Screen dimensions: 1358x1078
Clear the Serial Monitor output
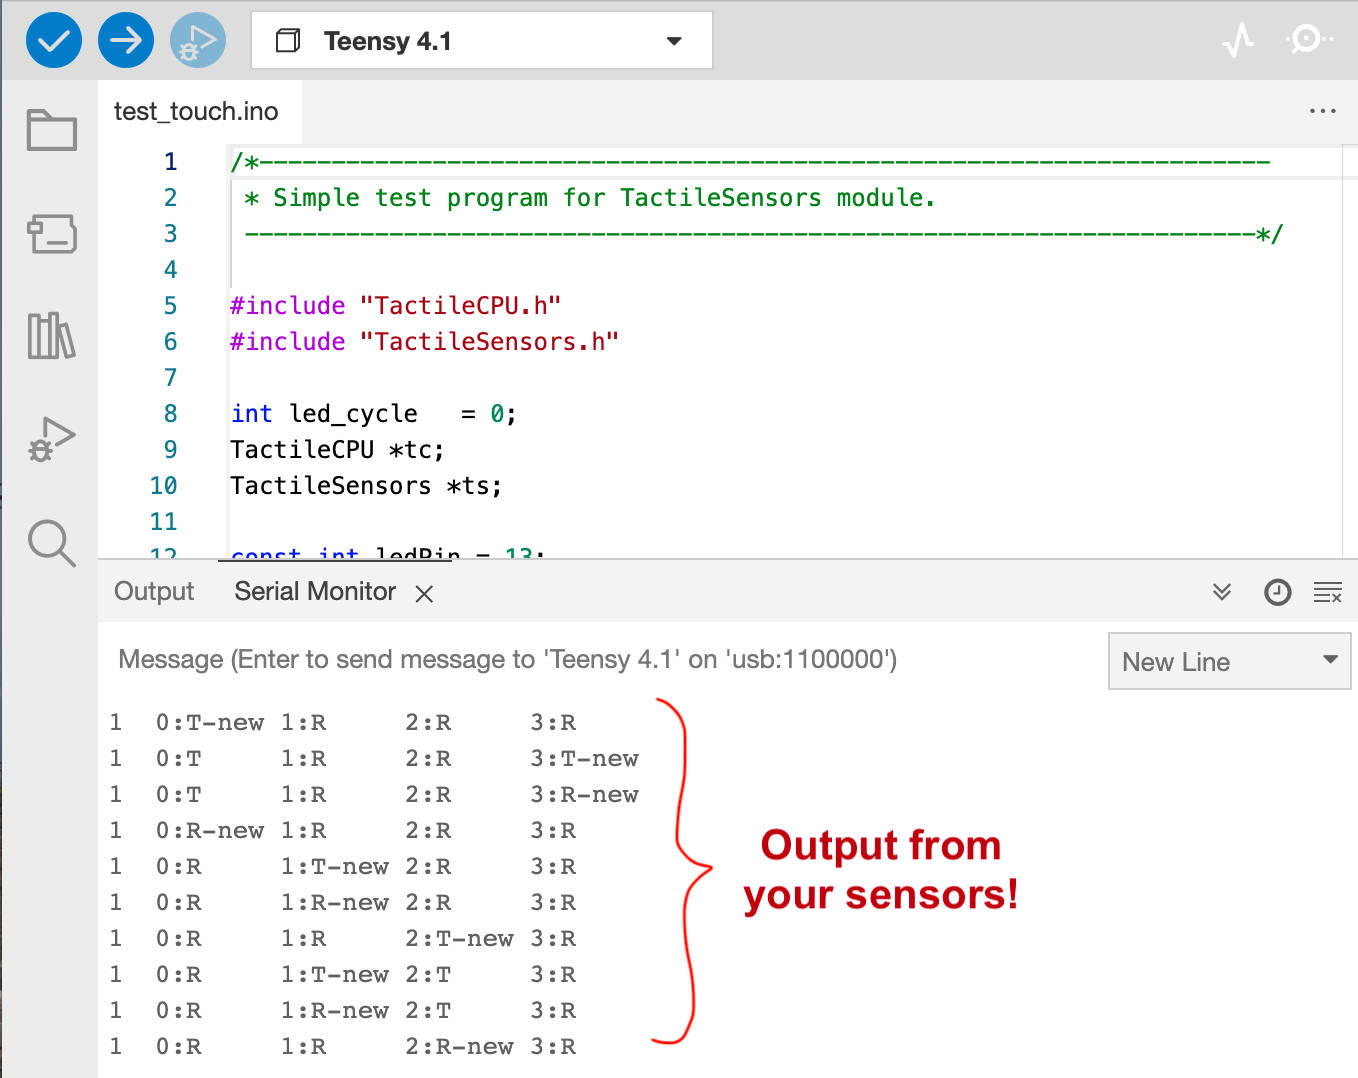(x=1327, y=592)
